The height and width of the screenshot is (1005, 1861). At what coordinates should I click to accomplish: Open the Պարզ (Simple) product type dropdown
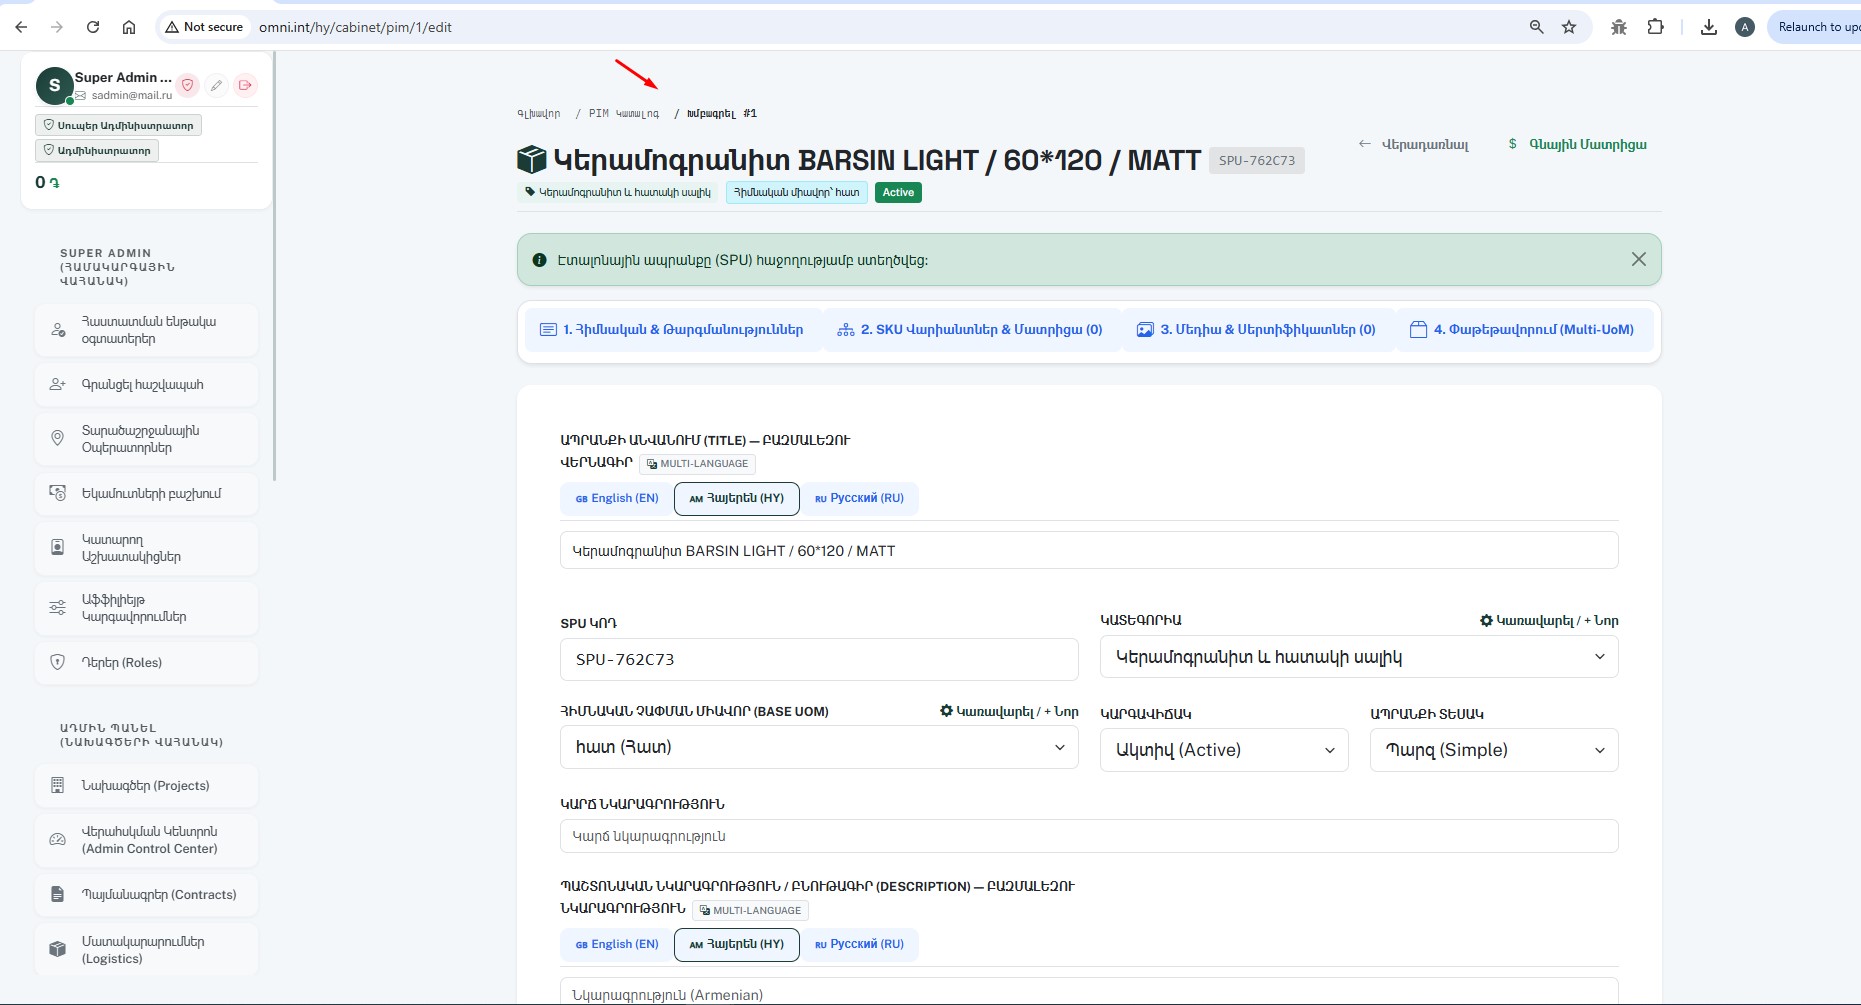coord(1494,750)
